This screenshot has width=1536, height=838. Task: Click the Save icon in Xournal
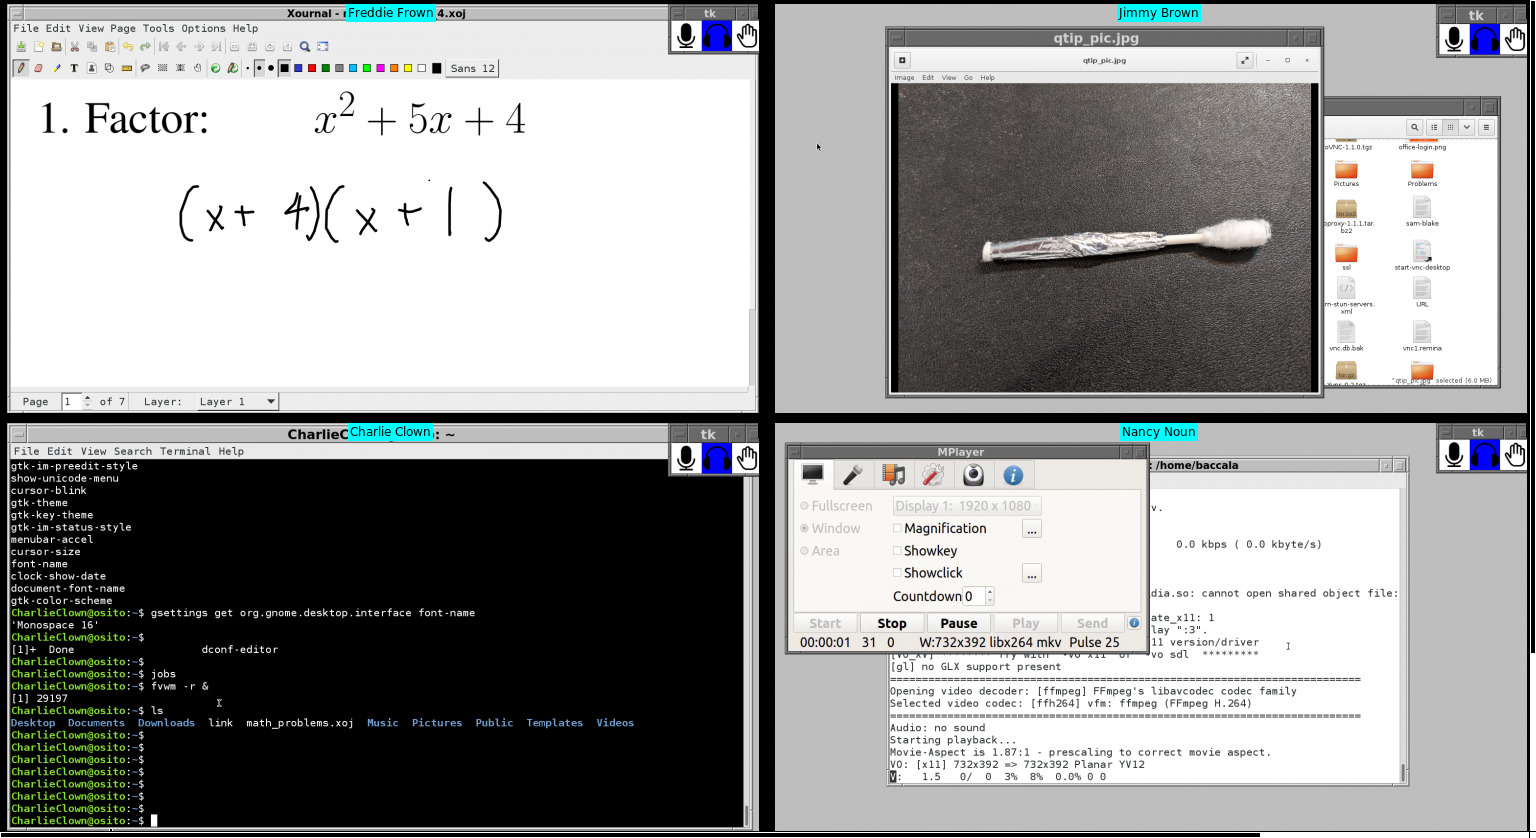point(21,46)
